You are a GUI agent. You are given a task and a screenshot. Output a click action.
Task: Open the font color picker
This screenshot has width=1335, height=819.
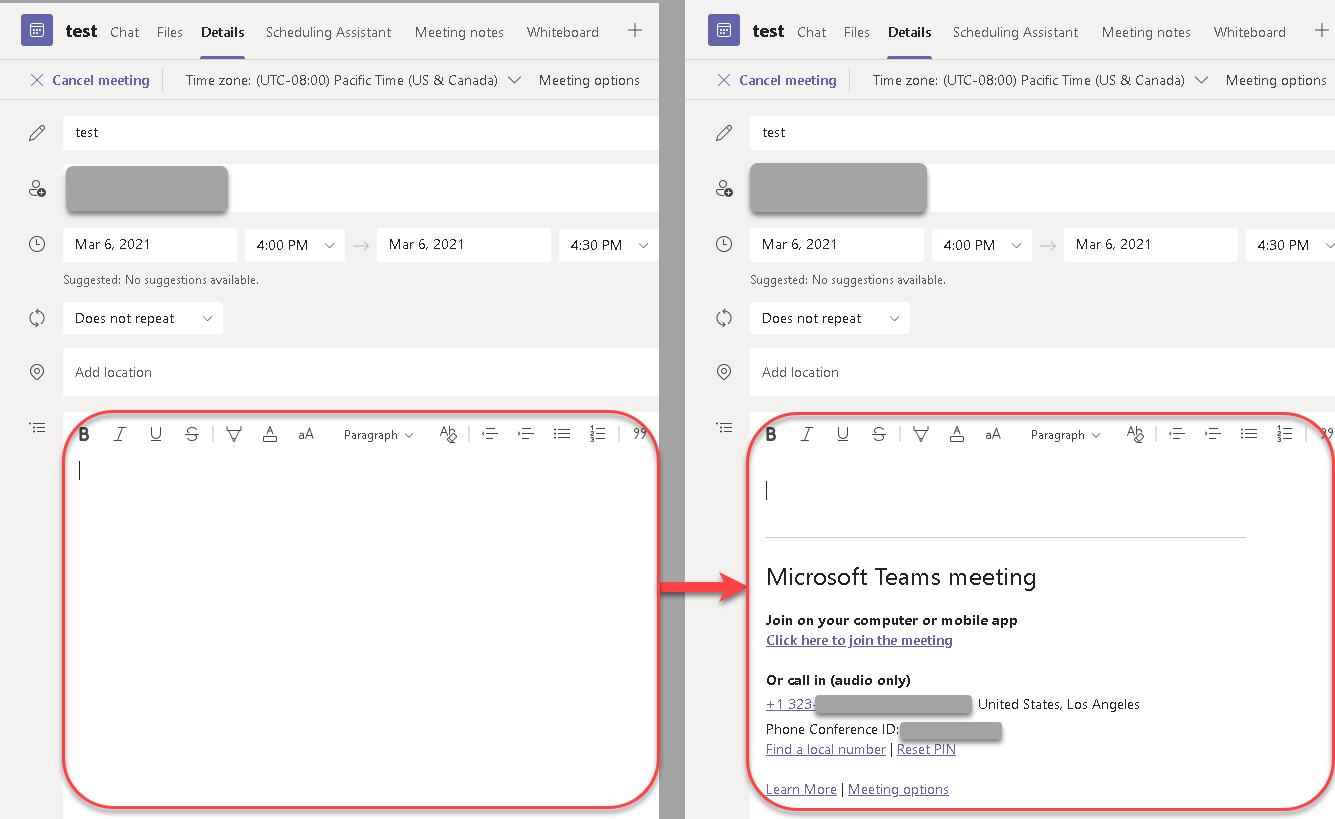(270, 433)
